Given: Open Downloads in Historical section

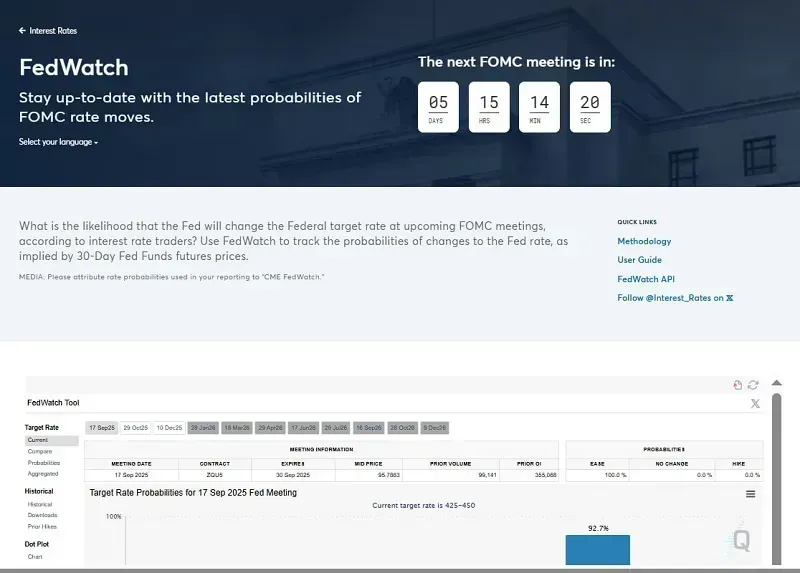Looking at the screenshot, I should pyautogui.click(x=43, y=515).
